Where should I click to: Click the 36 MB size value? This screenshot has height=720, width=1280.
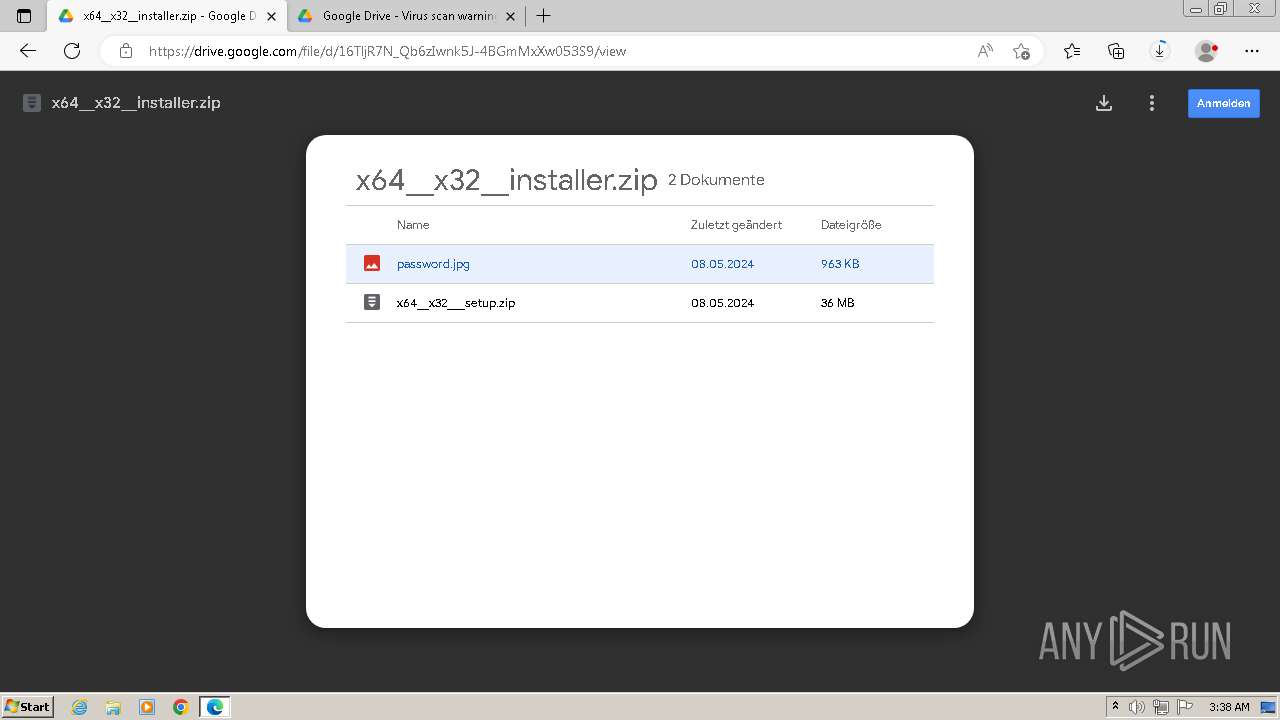[x=837, y=303]
